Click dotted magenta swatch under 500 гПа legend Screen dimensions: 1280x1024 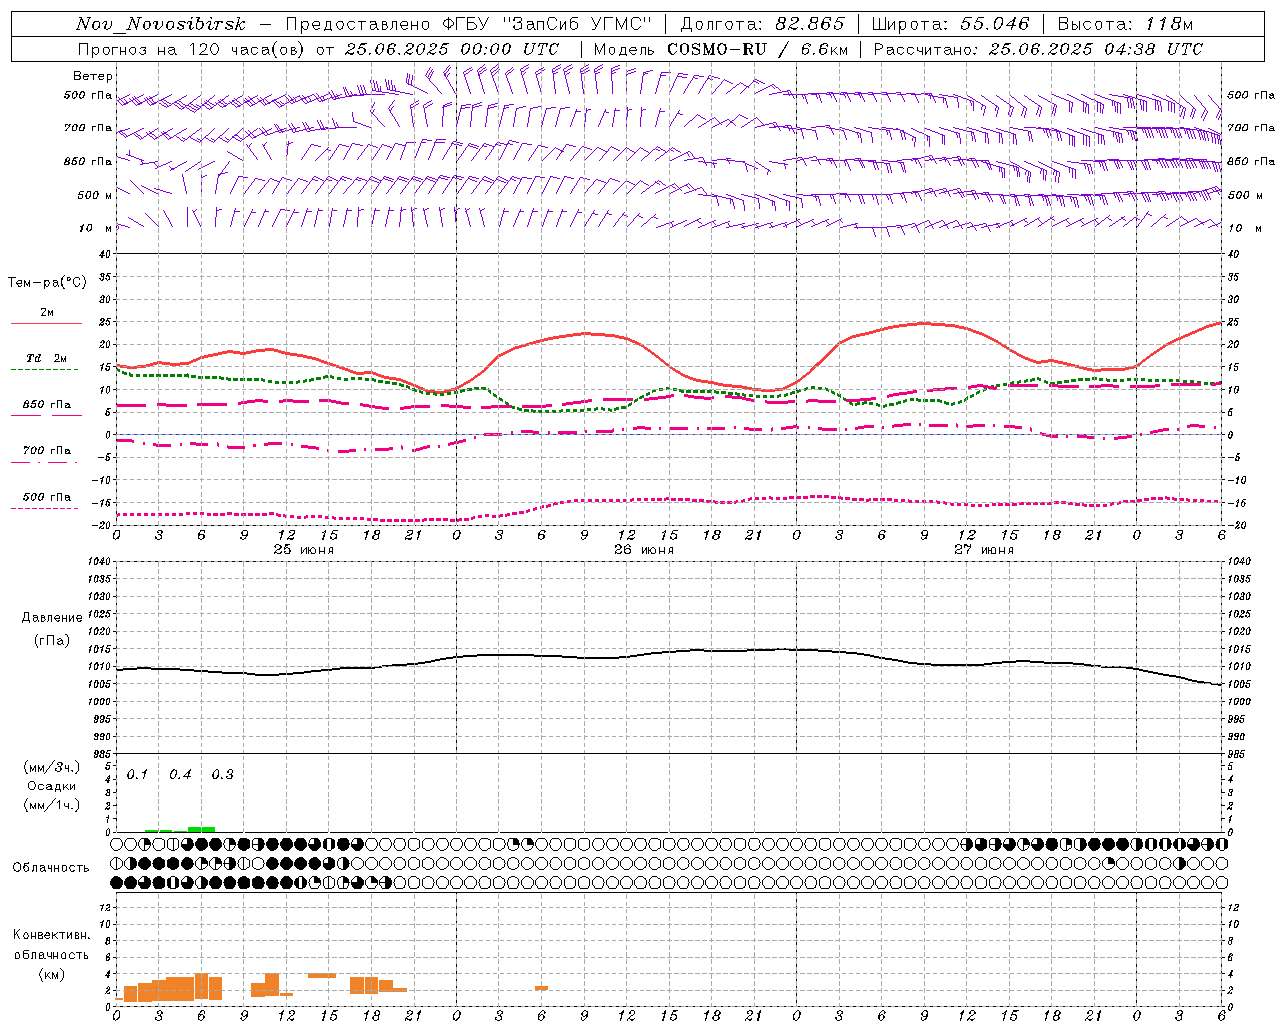(x=45, y=508)
